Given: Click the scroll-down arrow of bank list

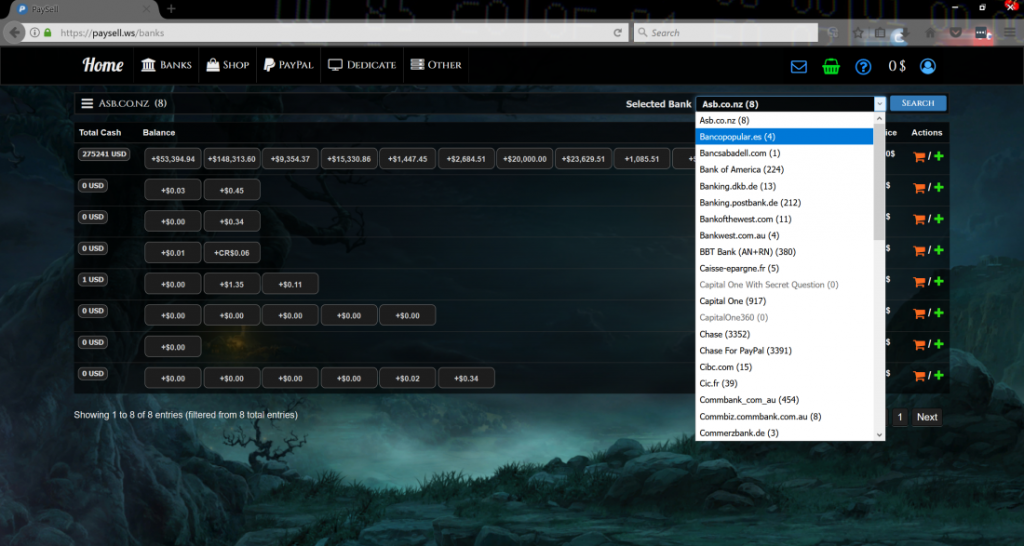Looking at the screenshot, I should click(x=879, y=435).
